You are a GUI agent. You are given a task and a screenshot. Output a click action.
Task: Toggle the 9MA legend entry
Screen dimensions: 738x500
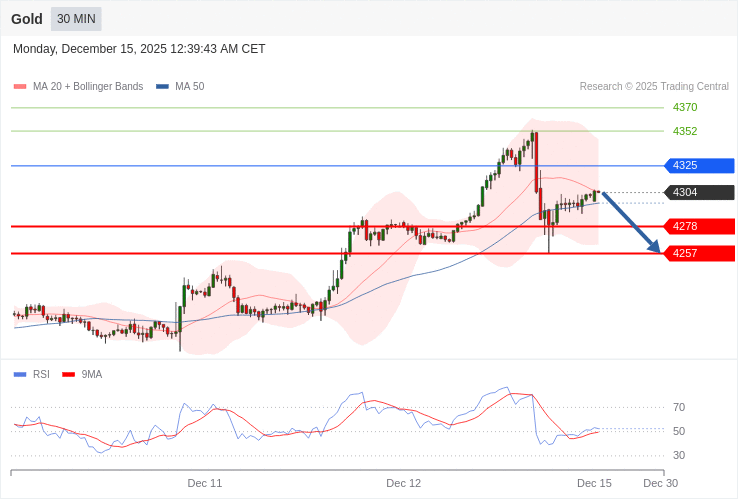click(91, 374)
